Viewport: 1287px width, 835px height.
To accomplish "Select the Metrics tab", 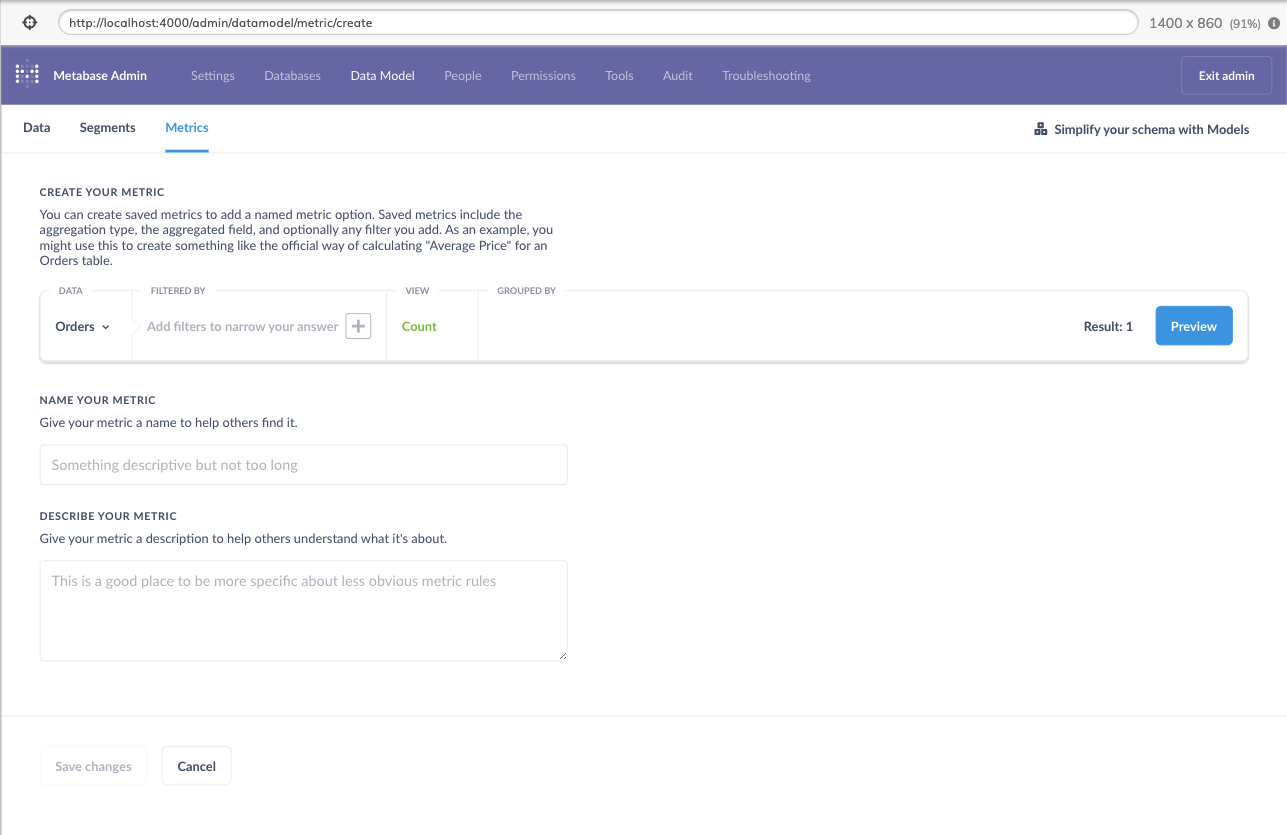I will [x=186, y=127].
